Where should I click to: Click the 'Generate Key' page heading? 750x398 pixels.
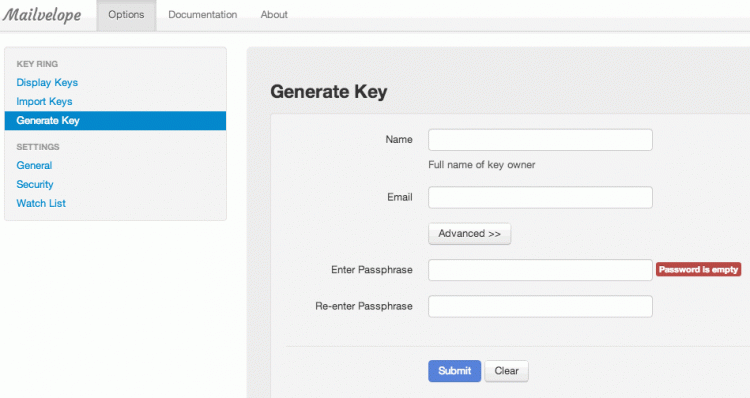point(329,91)
